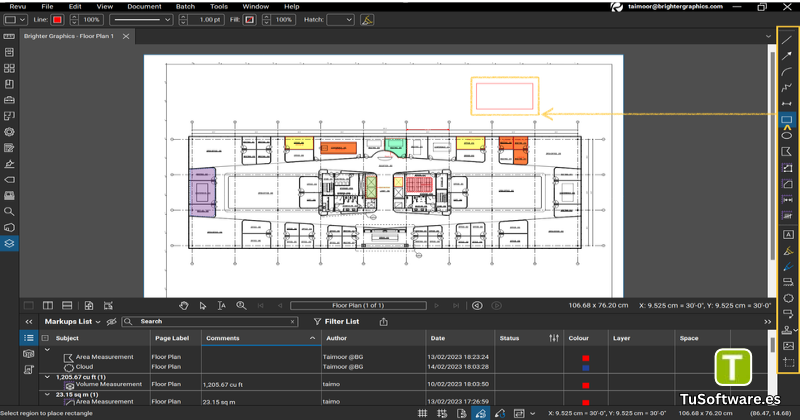Click the Previous View button
800x420 pixels.
(x=477, y=306)
